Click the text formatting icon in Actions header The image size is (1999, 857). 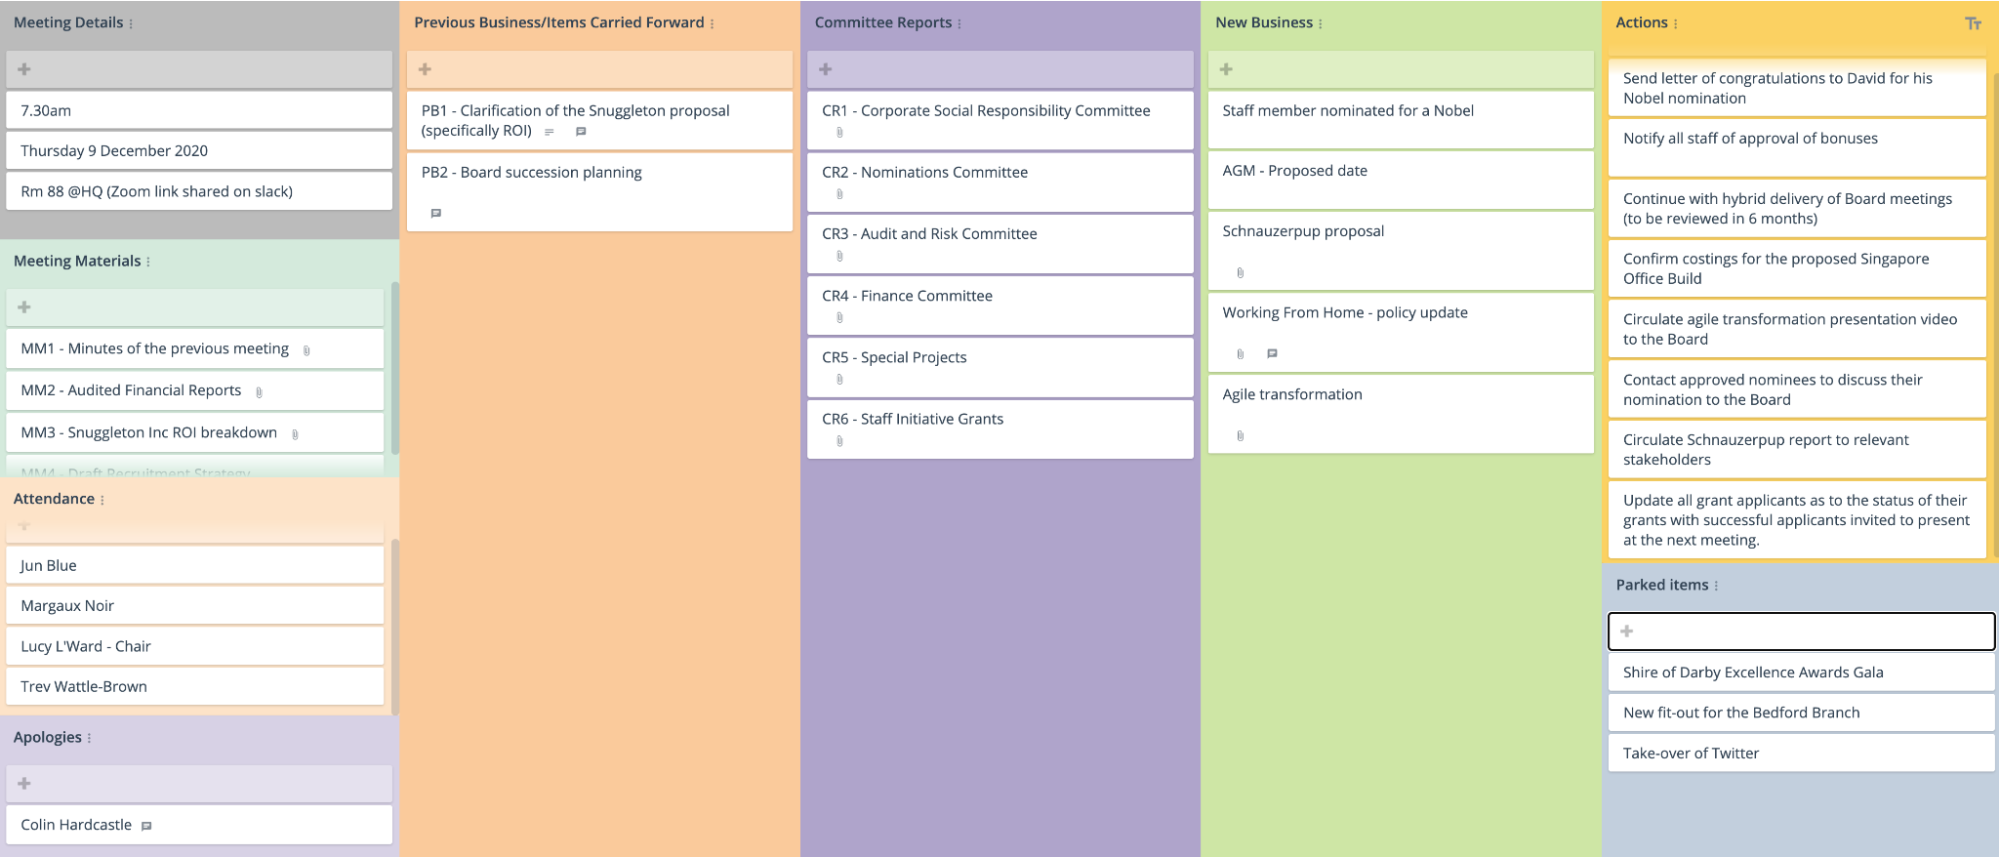(1972, 24)
